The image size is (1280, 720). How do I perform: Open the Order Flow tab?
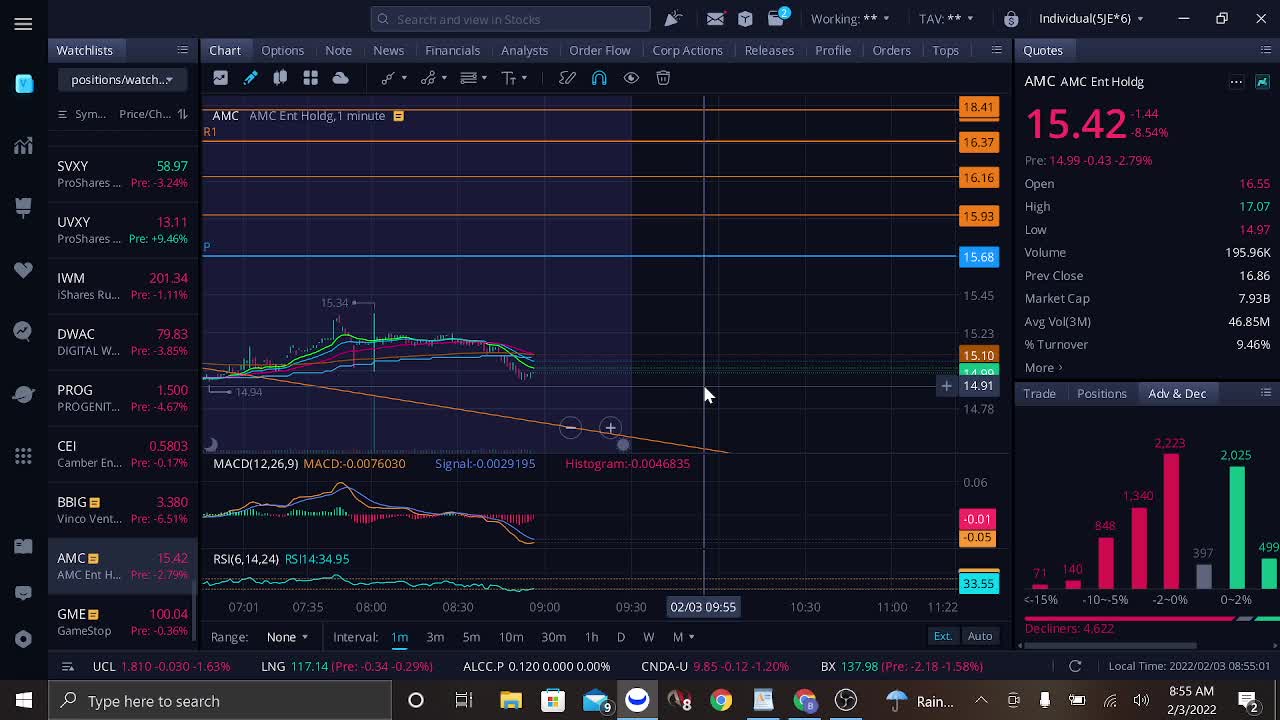pyautogui.click(x=600, y=50)
